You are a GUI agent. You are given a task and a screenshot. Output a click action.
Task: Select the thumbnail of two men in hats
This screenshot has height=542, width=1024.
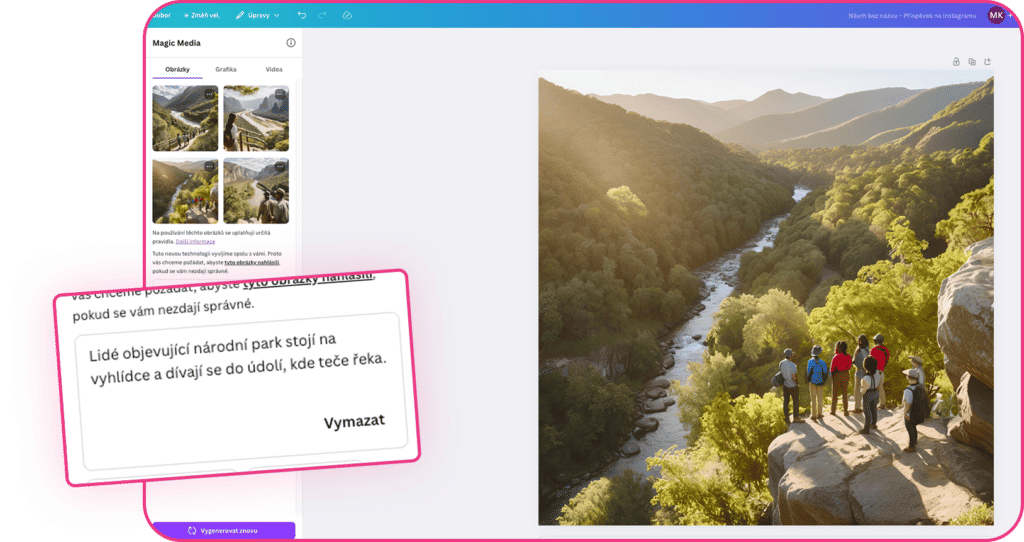pyautogui.click(x=256, y=191)
